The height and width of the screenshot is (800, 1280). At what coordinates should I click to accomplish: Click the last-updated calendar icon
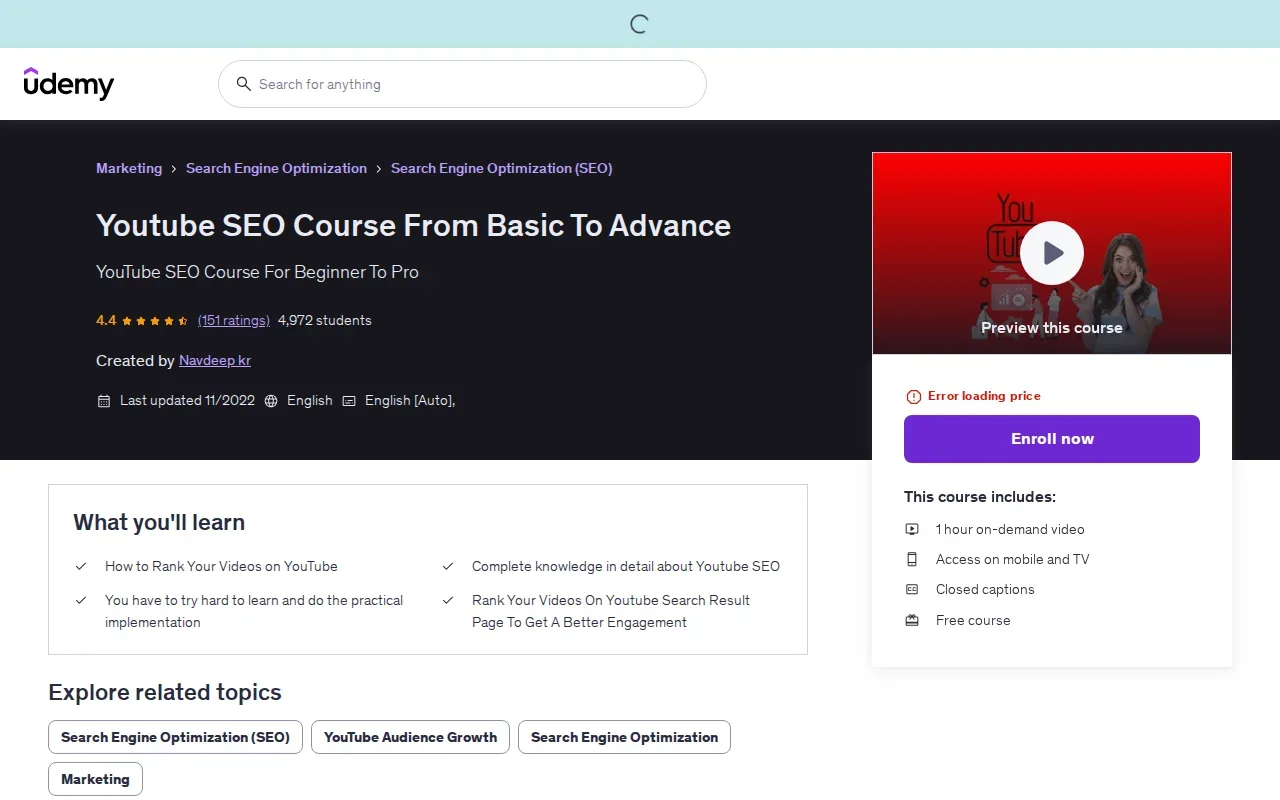104,401
